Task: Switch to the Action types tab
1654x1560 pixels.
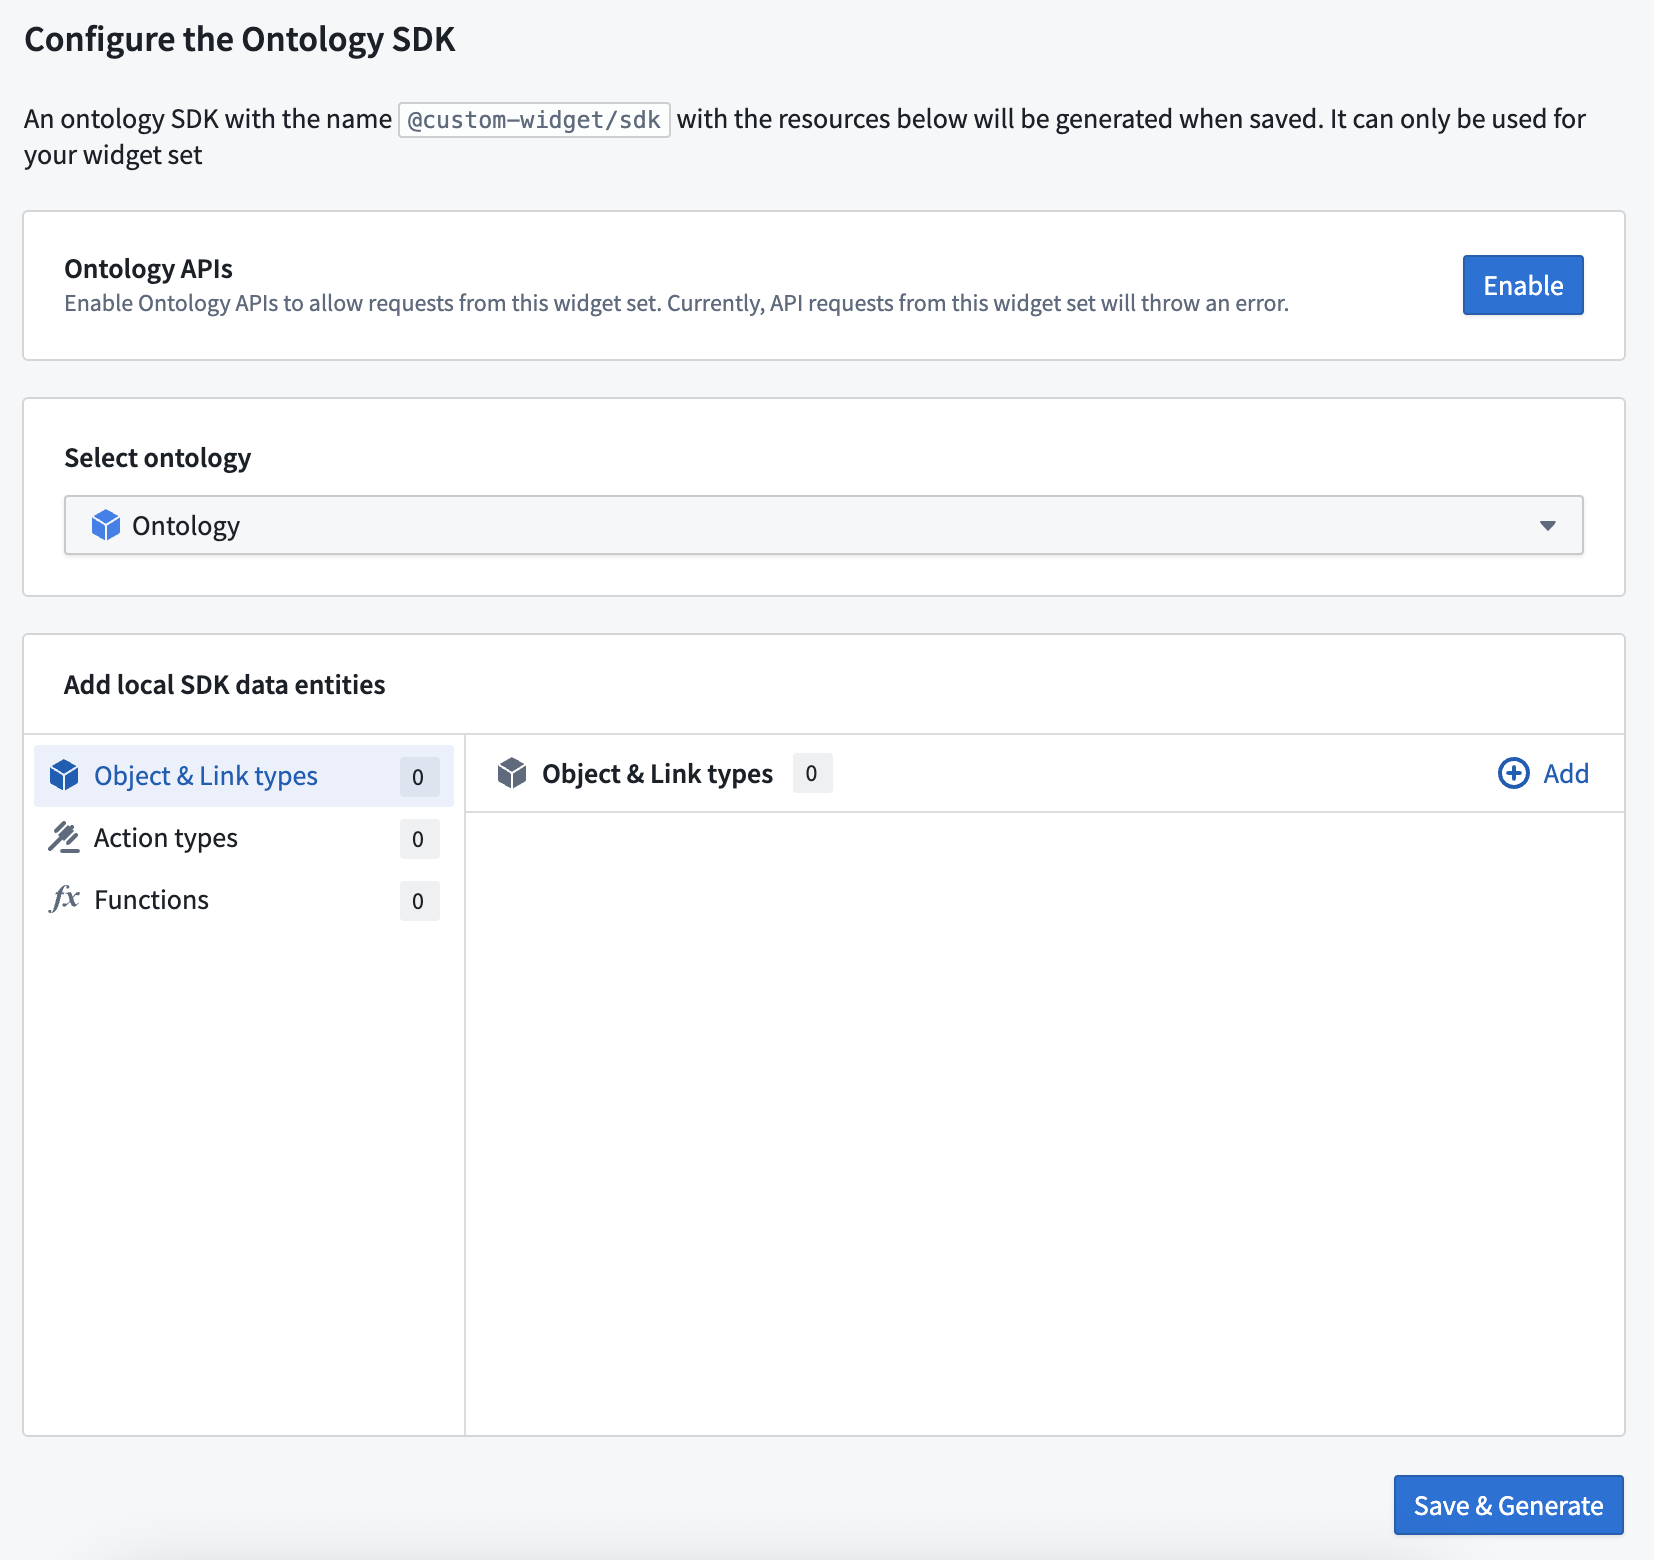Action: (166, 838)
